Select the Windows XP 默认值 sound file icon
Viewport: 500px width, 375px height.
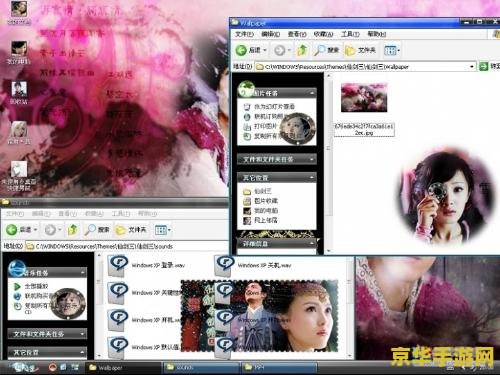(118, 348)
